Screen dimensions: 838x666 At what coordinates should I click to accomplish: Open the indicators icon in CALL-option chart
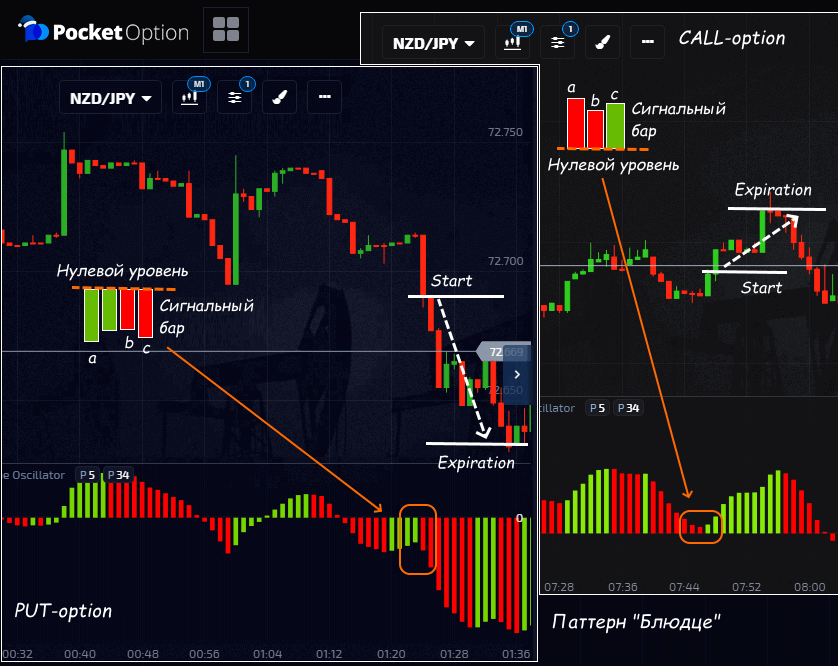(558, 43)
